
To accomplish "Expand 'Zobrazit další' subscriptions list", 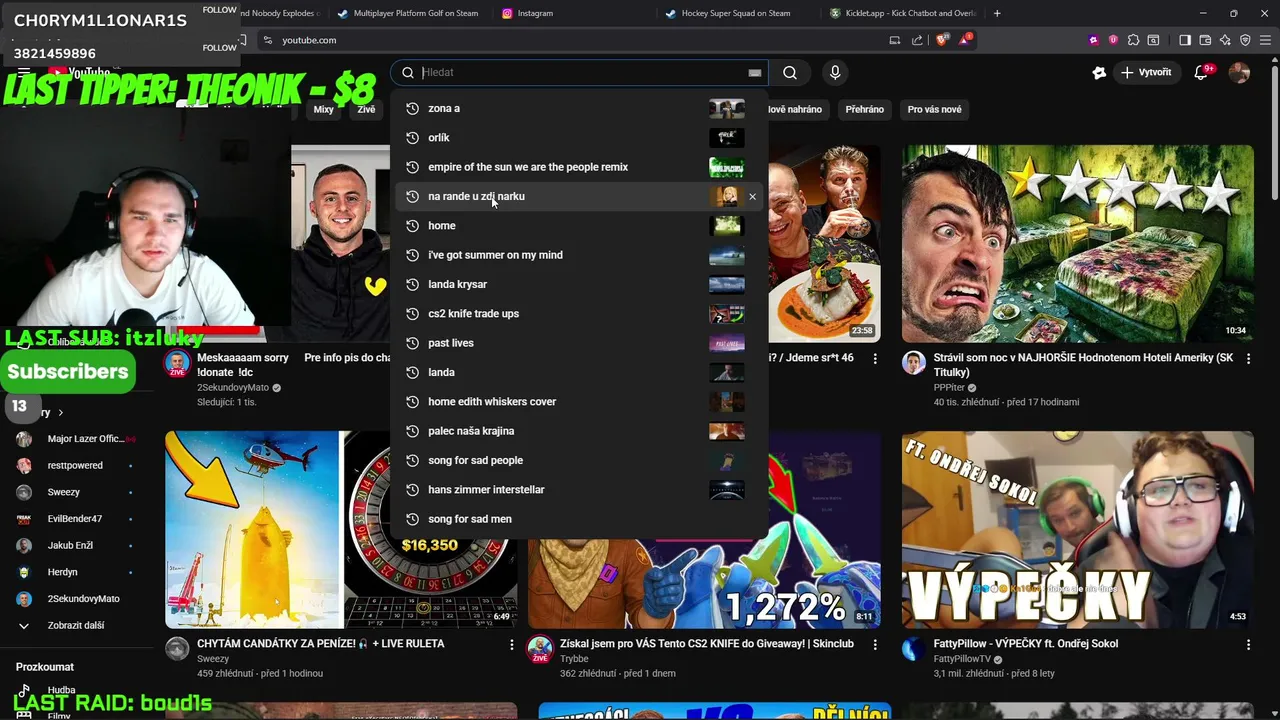I will (x=76, y=625).
